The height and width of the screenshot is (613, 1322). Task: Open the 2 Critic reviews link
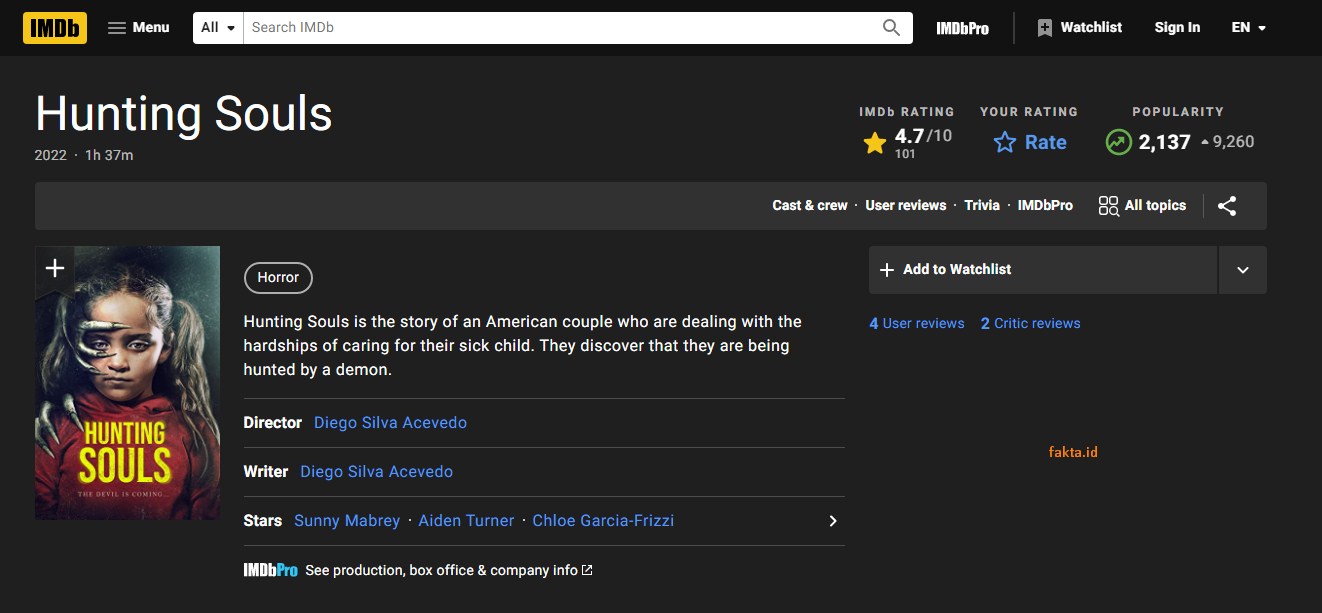click(x=1030, y=323)
